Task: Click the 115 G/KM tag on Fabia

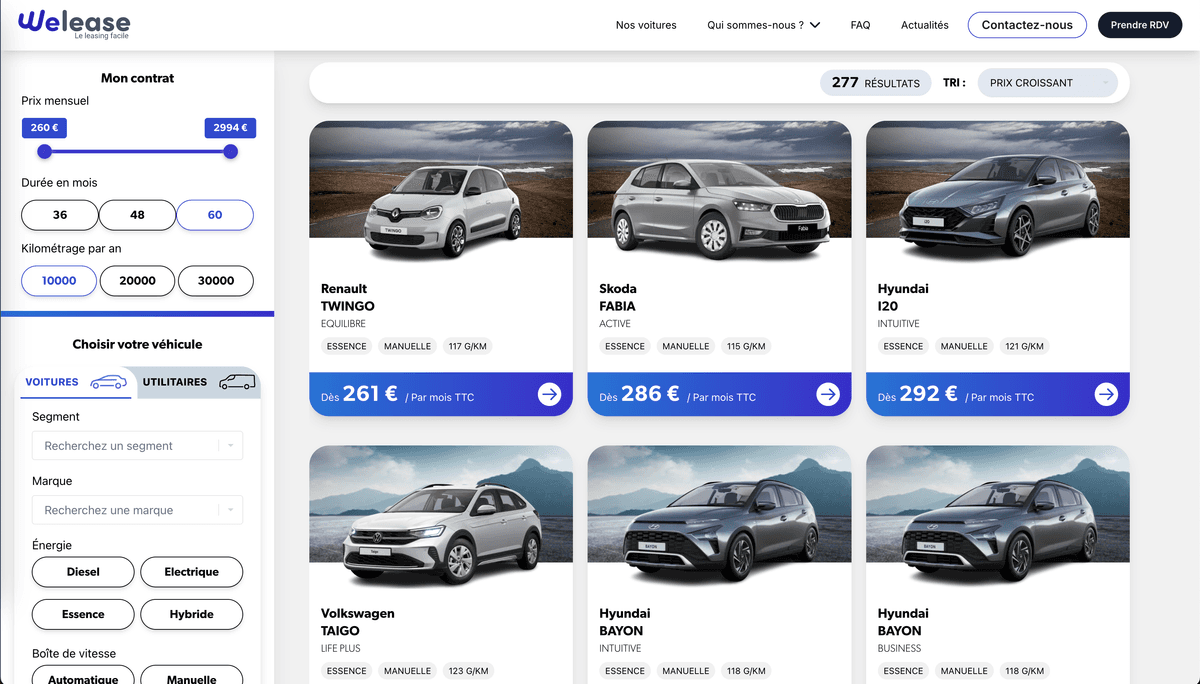Action: (x=746, y=346)
